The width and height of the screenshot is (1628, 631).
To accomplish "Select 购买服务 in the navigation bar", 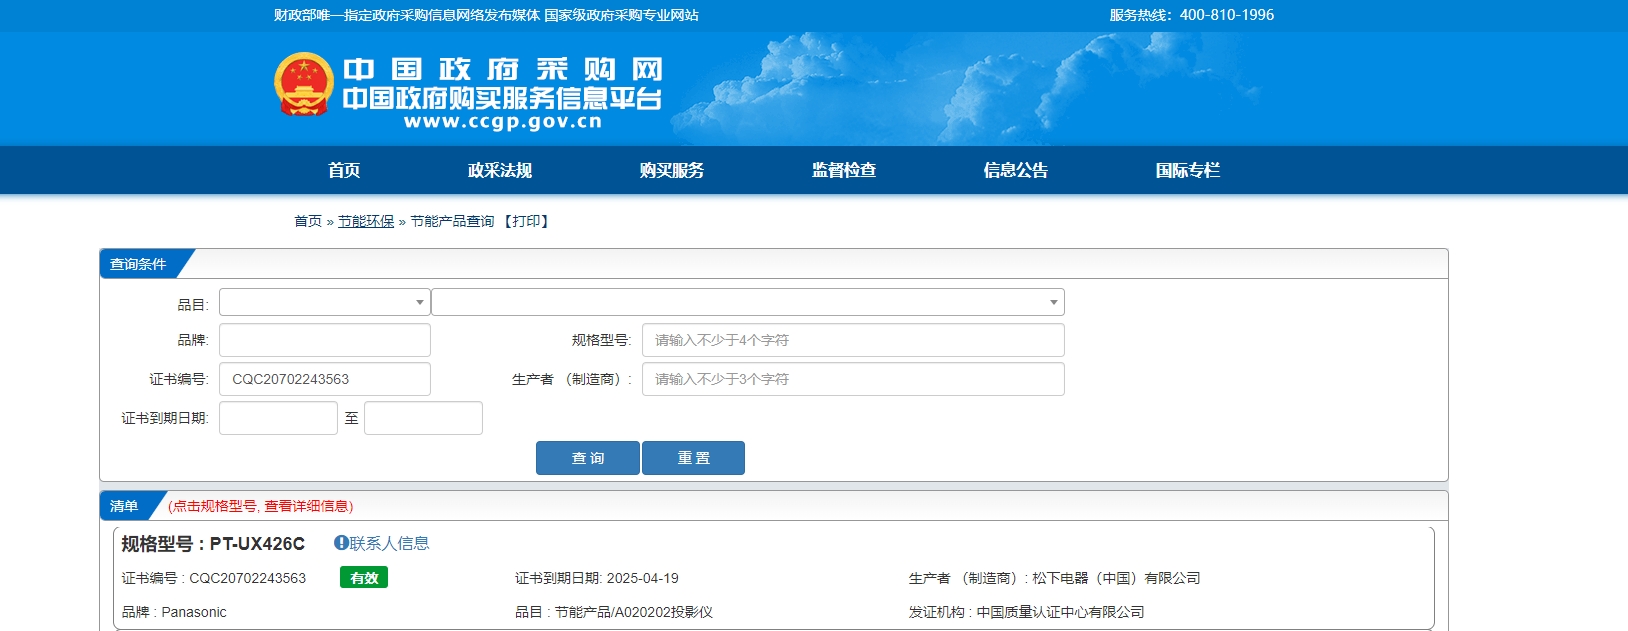I will [x=672, y=170].
